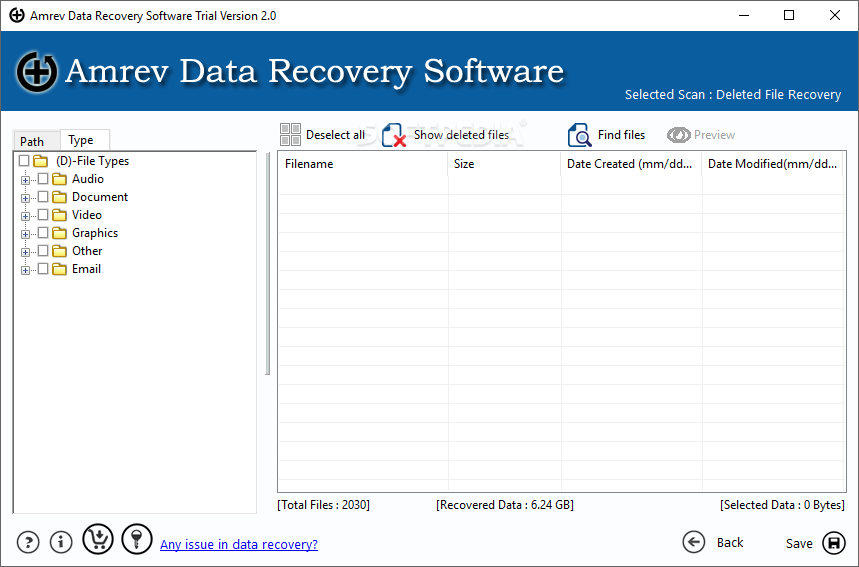The height and width of the screenshot is (567, 859).
Task: Check the Document checkbox
Action: coord(43,197)
